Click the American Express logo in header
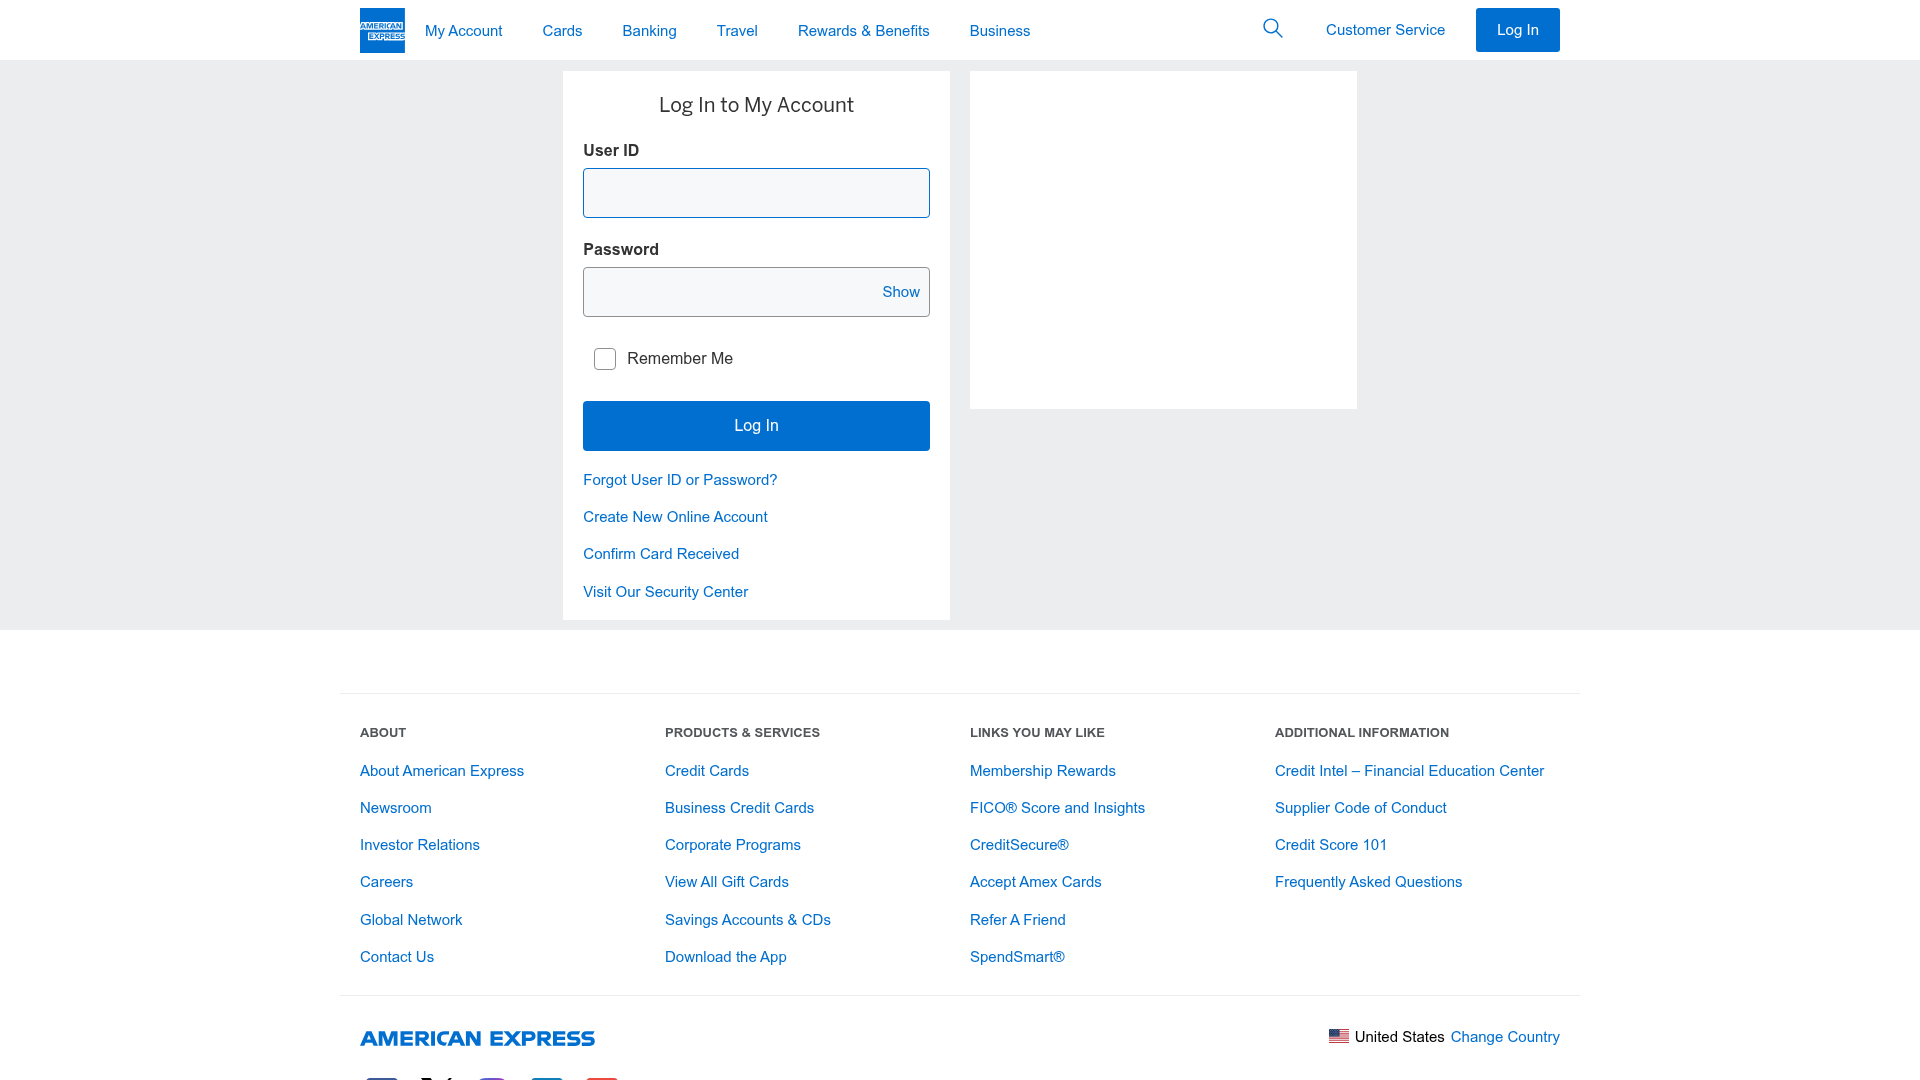 point(382,30)
